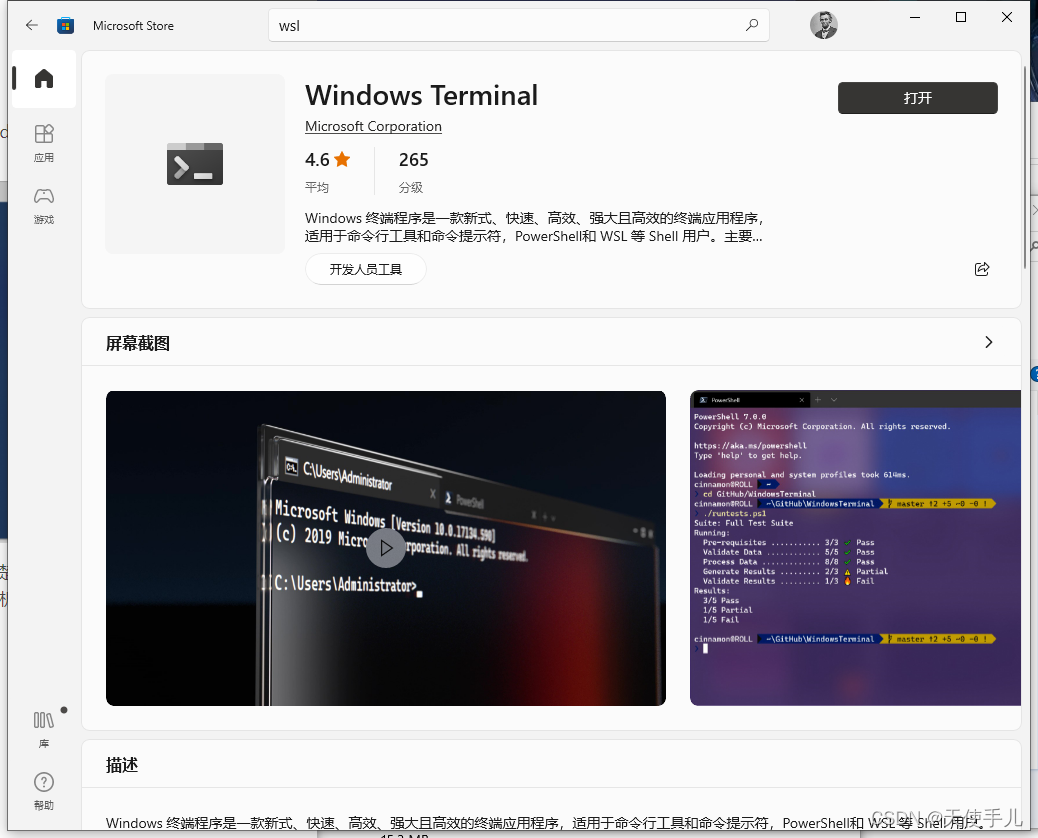Open the Home tab in sidebar
Screen dimensions: 1038x838
(x=44, y=79)
